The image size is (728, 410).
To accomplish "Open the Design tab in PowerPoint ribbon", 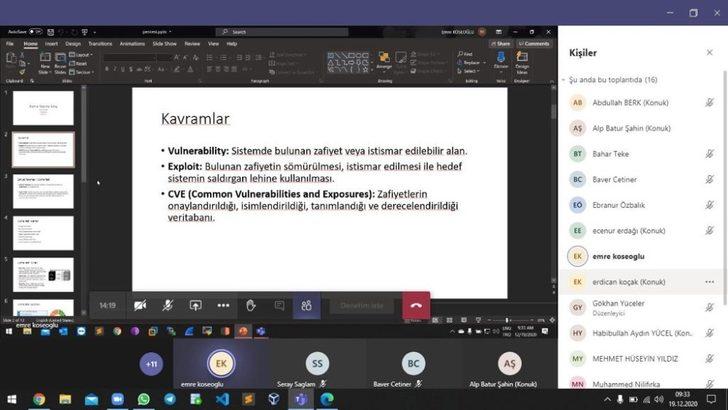I will [x=73, y=44].
